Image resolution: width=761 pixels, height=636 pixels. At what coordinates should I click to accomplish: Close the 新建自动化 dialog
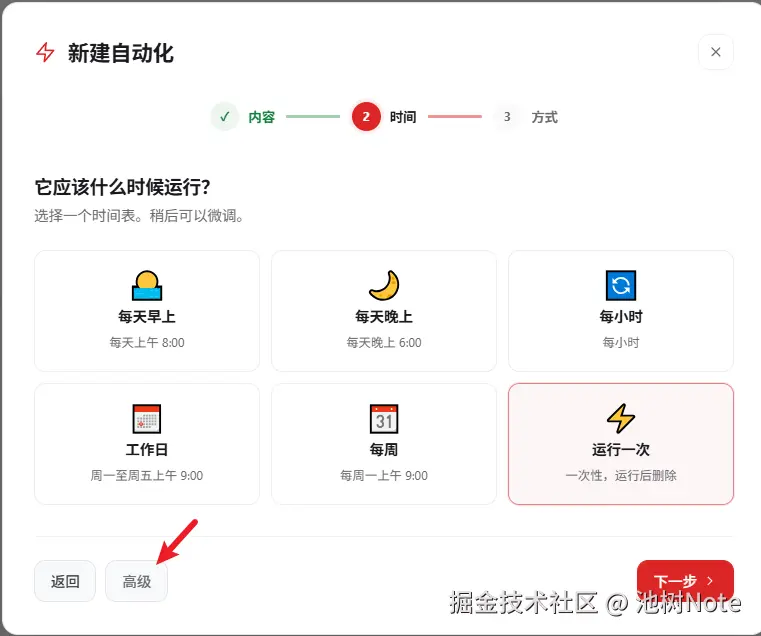[715, 52]
